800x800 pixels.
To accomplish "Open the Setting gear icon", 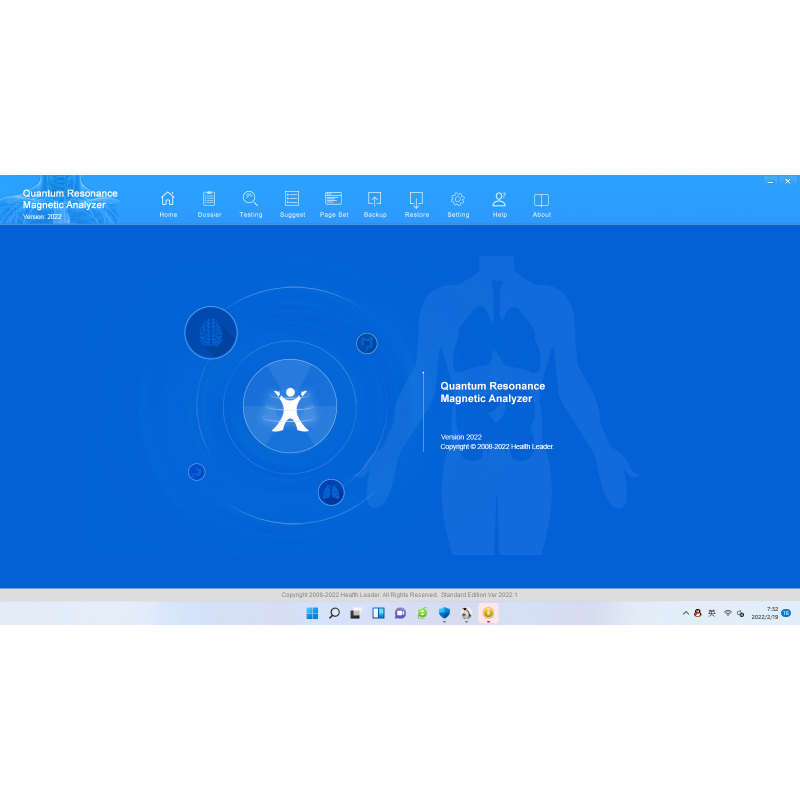I will tap(458, 199).
